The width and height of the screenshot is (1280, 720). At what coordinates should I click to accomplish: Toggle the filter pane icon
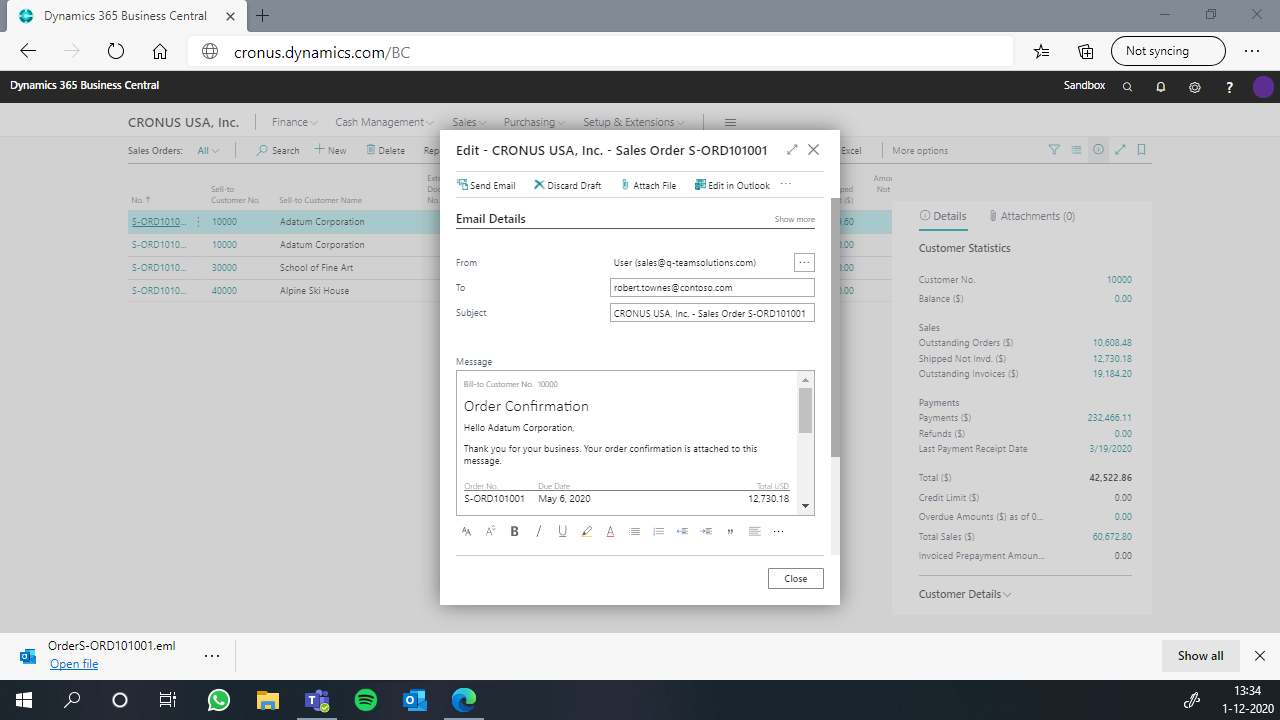[1054, 150]
